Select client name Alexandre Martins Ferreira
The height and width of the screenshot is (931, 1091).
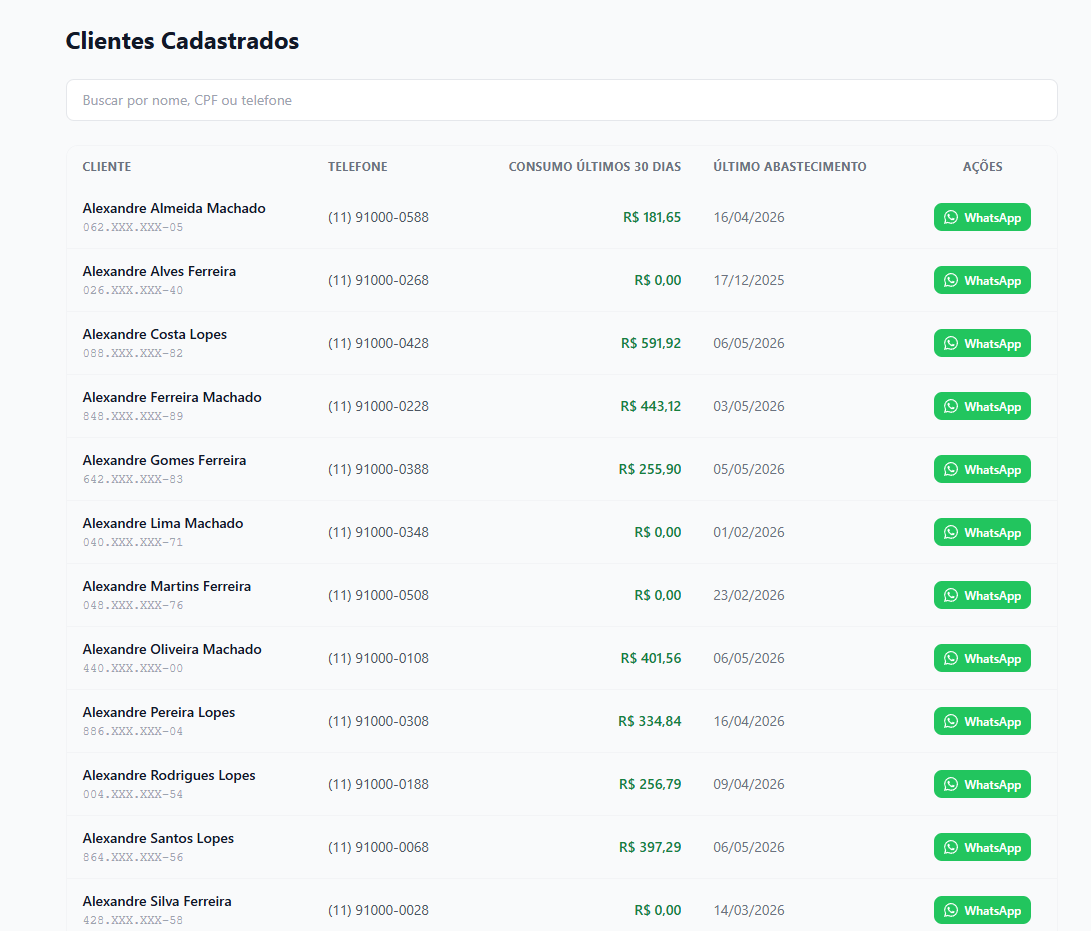(167, 586)
